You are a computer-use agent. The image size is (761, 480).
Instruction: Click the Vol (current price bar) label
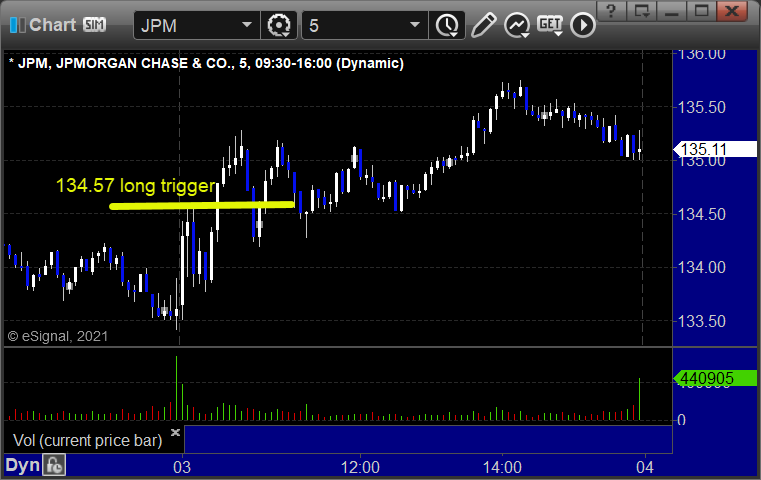(87, 440)
